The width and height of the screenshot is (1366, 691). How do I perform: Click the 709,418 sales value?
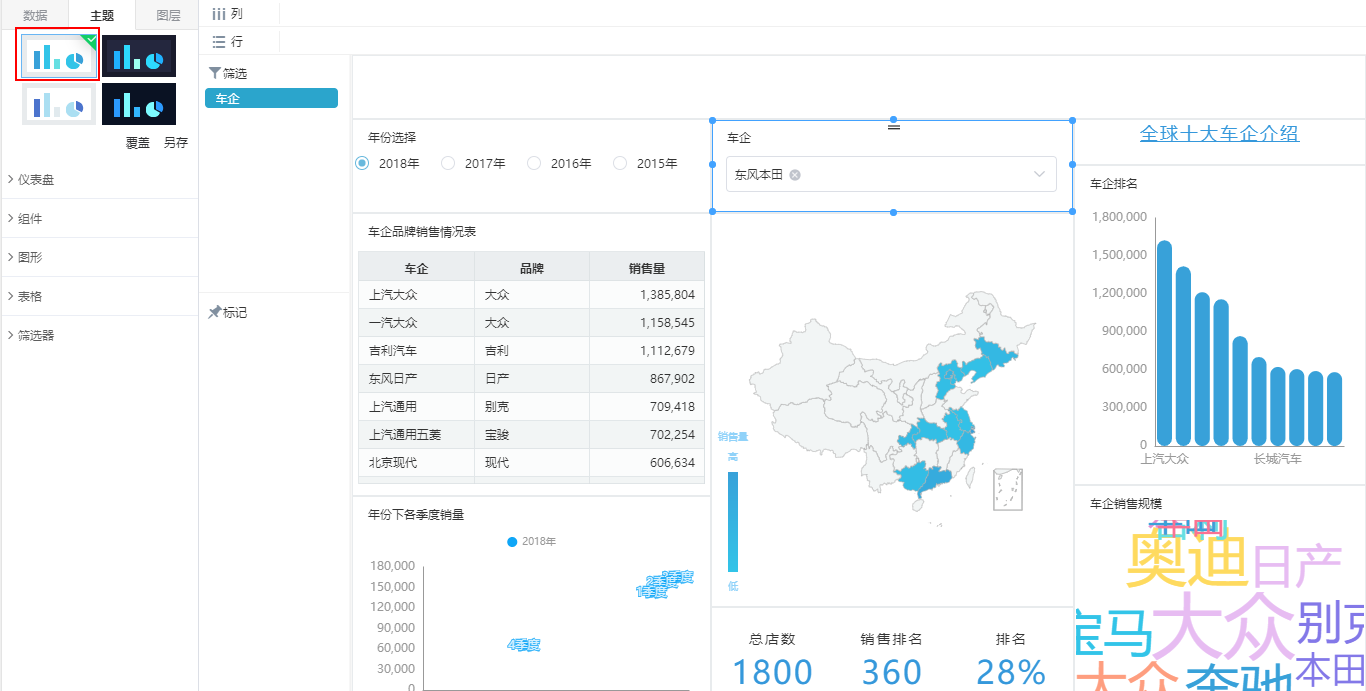(x=672, y=407)
